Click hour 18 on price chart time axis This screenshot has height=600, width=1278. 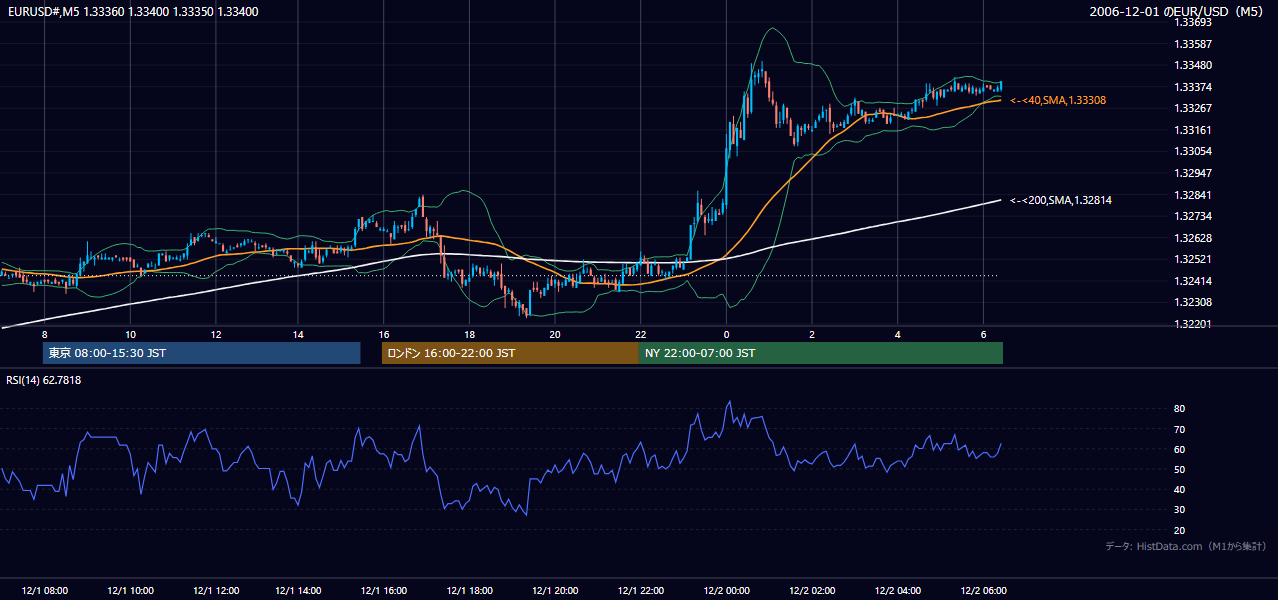click(x=470, y=334)
